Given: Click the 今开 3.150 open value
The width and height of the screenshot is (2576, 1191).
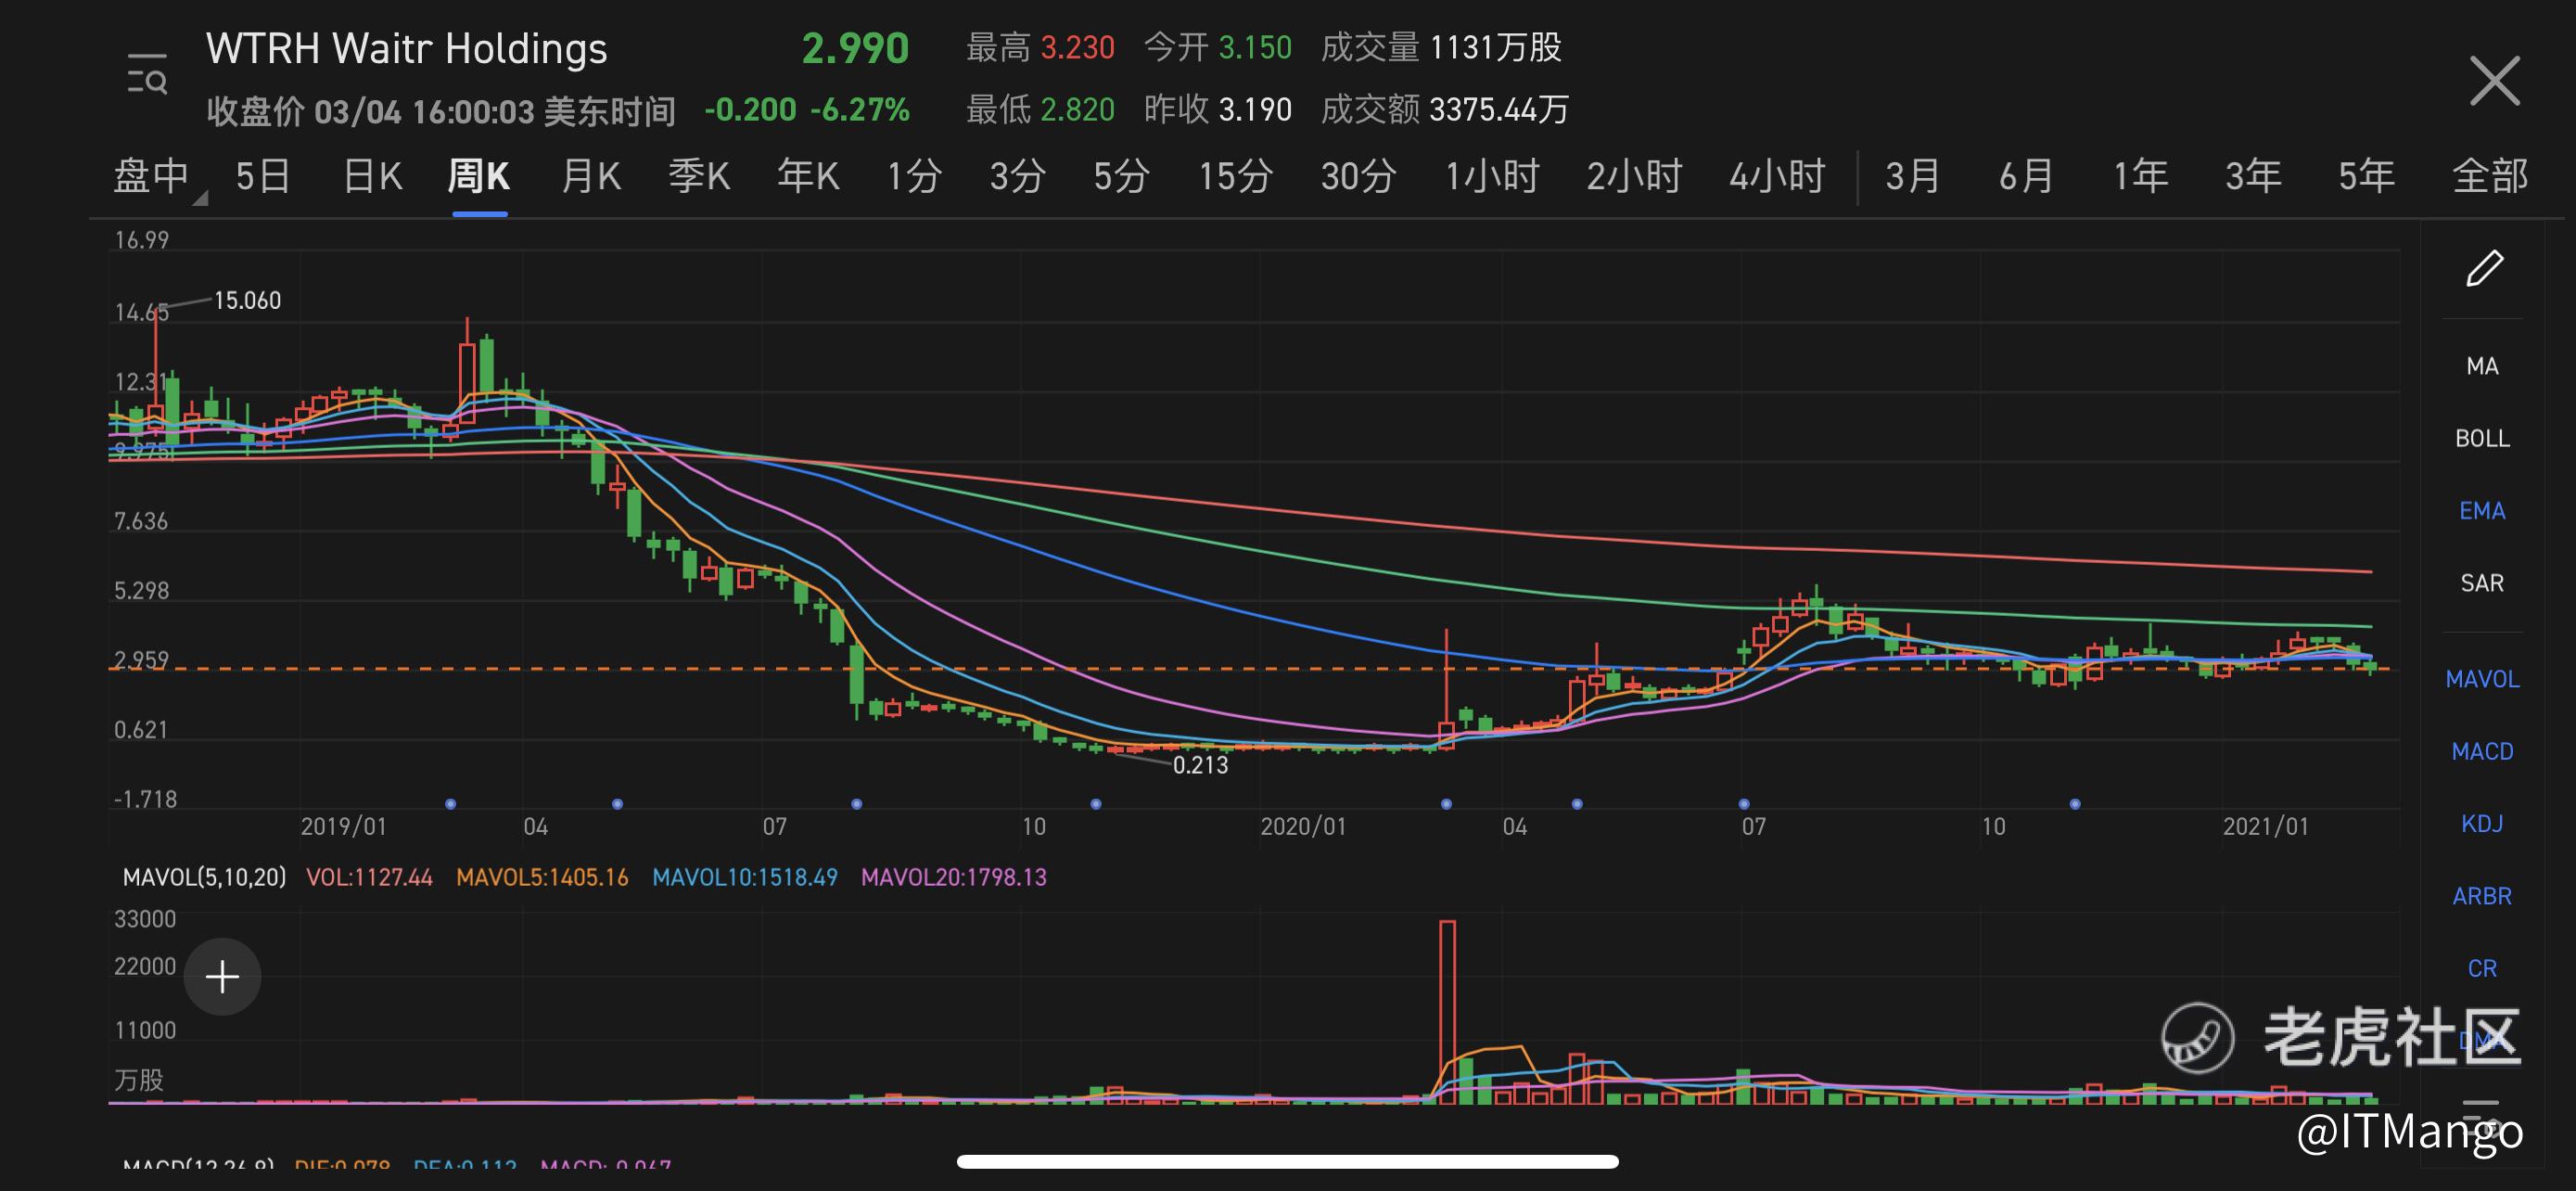Looking at the screenshot, I should click(x=1218, y=47).
